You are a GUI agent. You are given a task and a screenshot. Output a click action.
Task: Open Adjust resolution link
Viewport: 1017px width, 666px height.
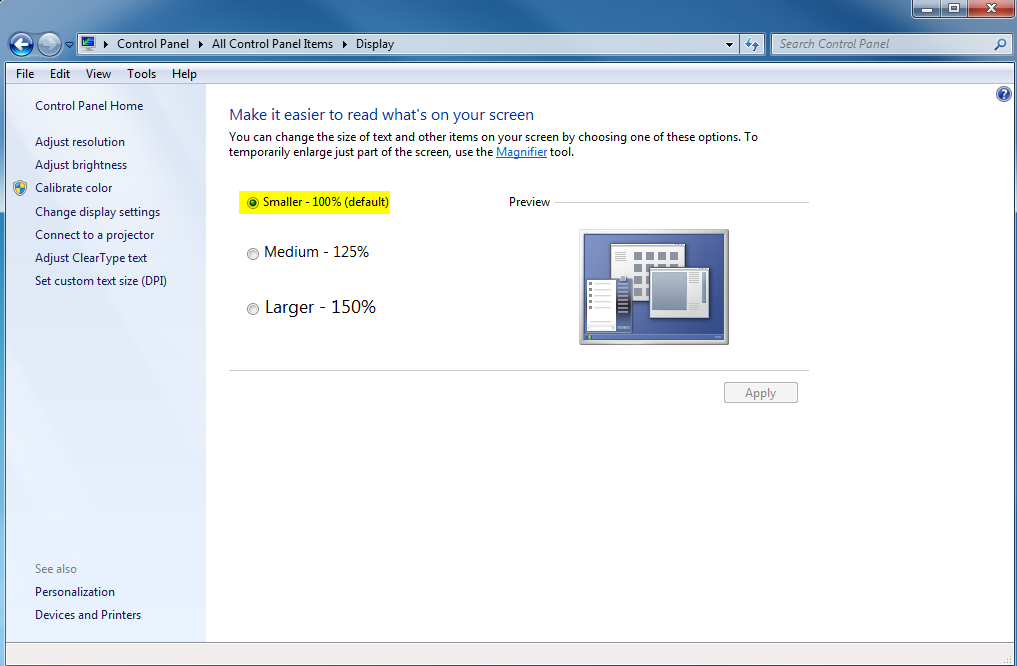coord(80,142)
